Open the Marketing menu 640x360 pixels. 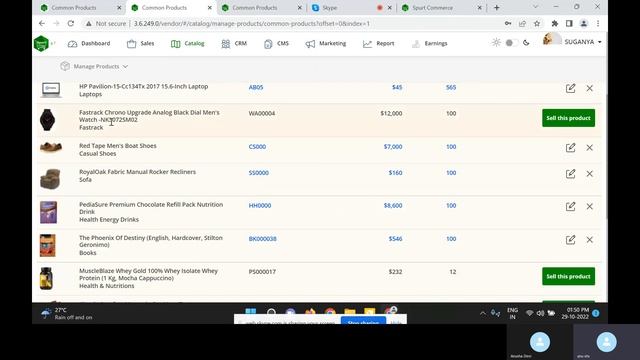(x=326, y=43)
